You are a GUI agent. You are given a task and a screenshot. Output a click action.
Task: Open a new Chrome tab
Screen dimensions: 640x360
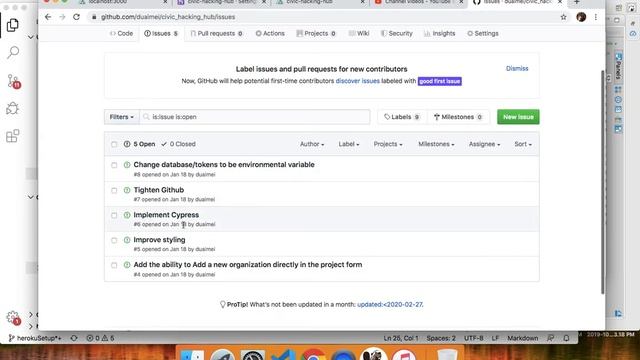577,2
